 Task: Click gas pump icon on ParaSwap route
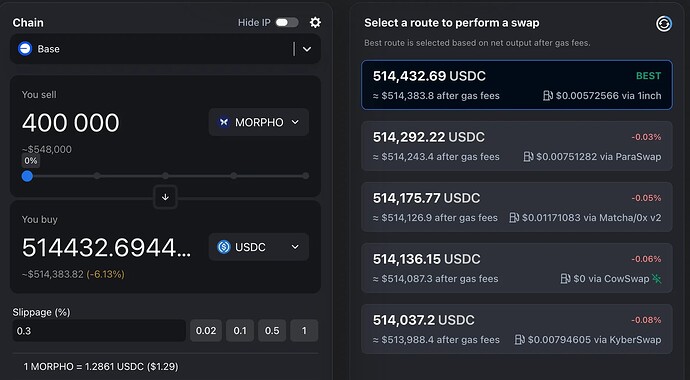[x=528, y=157]
